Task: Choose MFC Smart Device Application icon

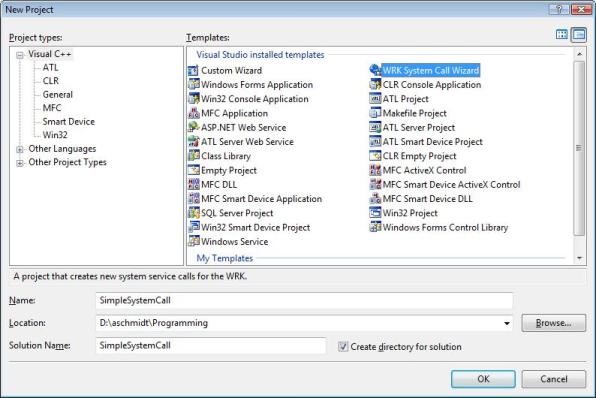Action: coord(193,198)
